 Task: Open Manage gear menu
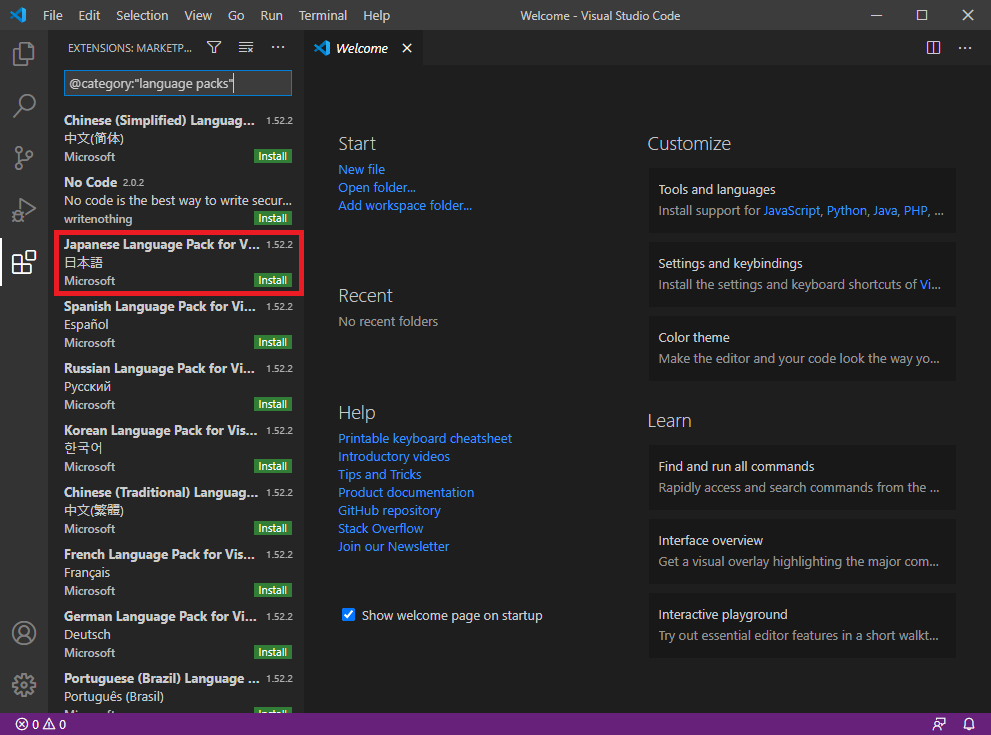[23, 684]
